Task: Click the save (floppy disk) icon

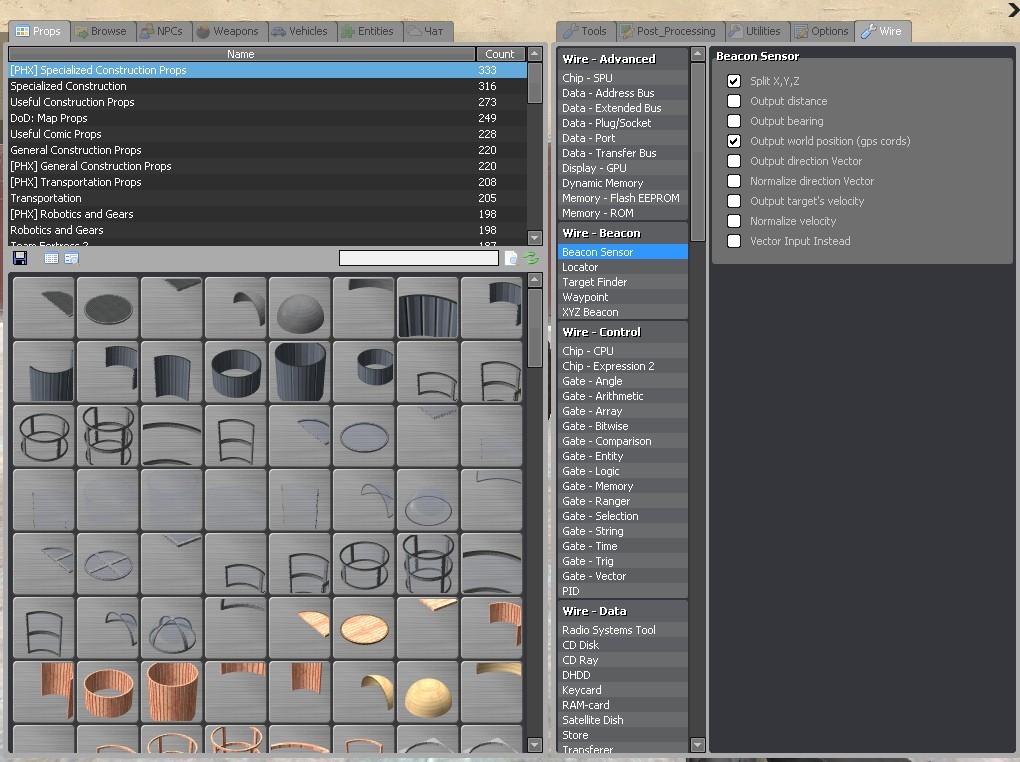Action: 20,258
